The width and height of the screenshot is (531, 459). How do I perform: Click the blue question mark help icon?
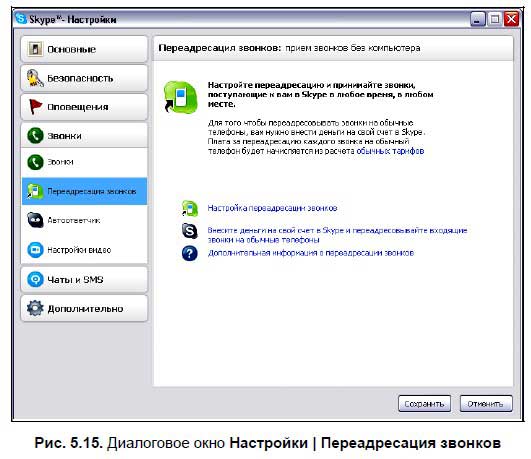pos(190,253)
